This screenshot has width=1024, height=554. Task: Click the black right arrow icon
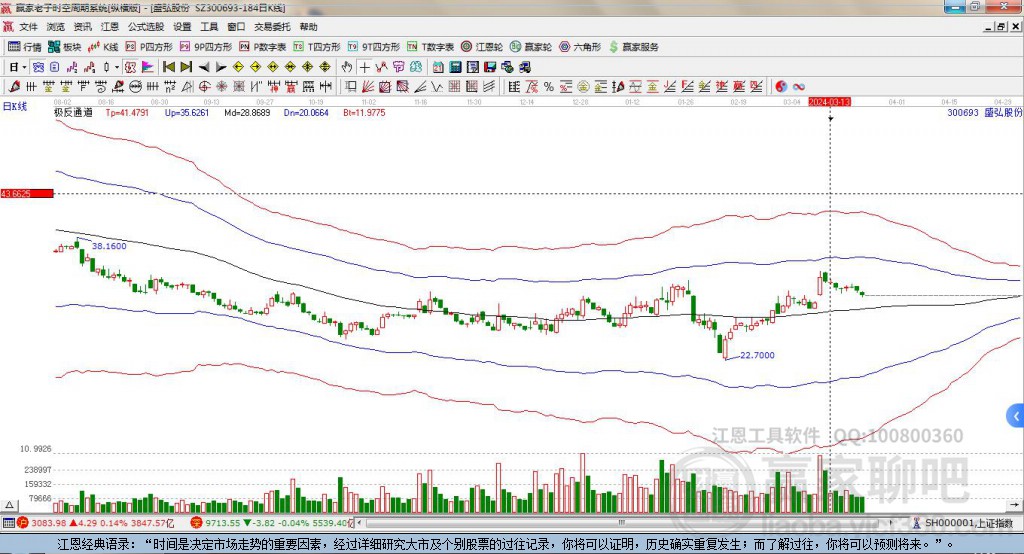(x=221, y=67)
